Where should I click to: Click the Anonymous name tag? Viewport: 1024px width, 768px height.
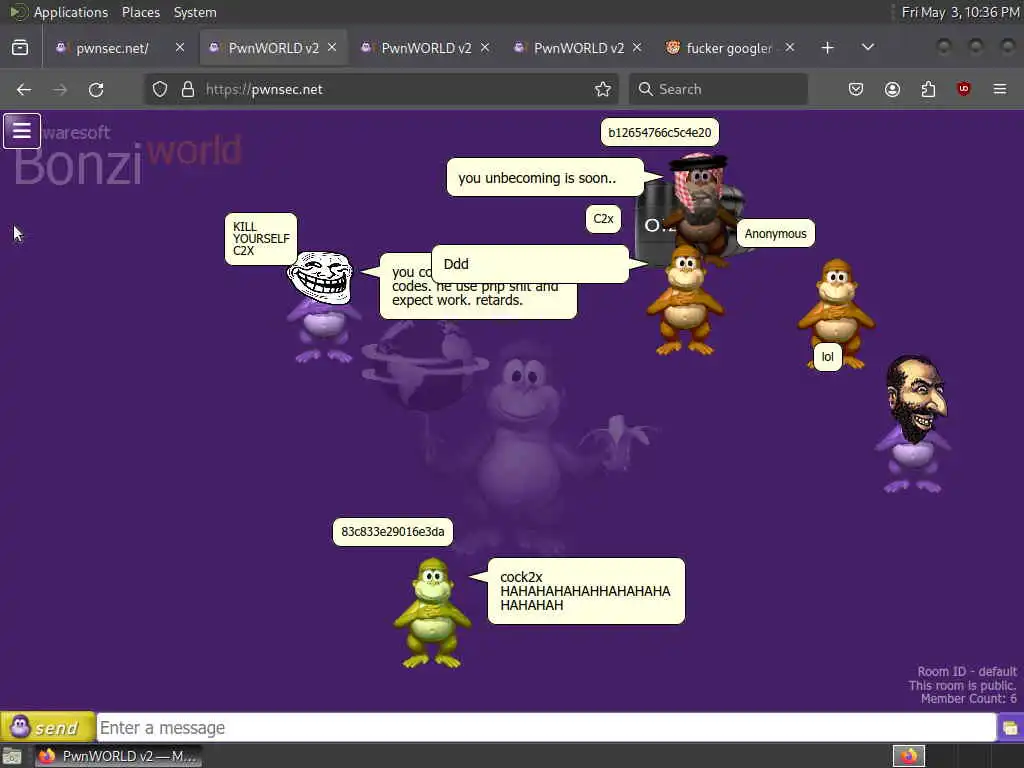pos(775,233)
